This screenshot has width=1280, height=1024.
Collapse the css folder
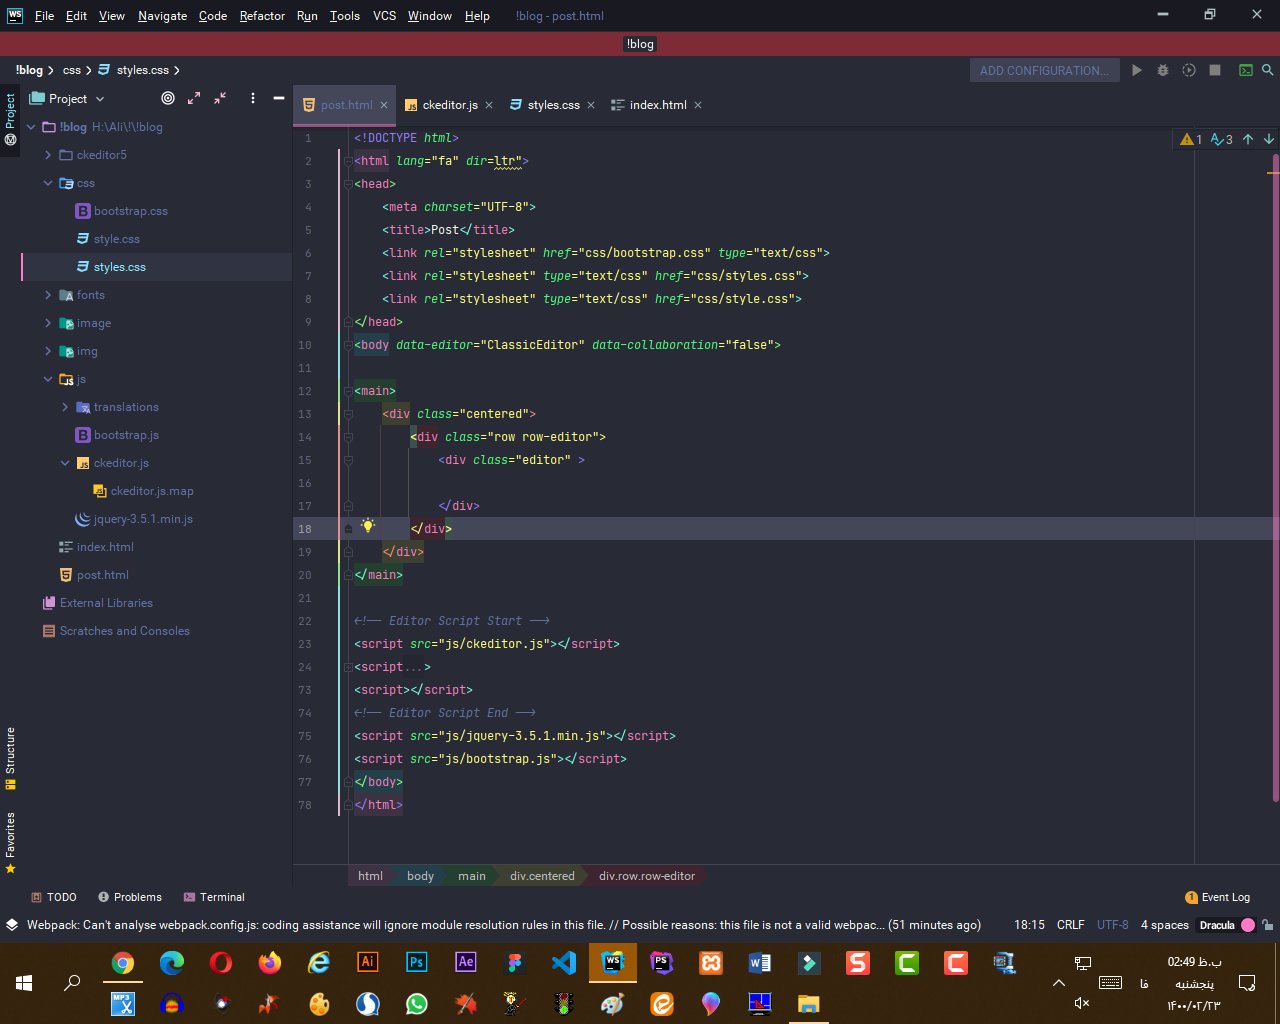(48, 183)
